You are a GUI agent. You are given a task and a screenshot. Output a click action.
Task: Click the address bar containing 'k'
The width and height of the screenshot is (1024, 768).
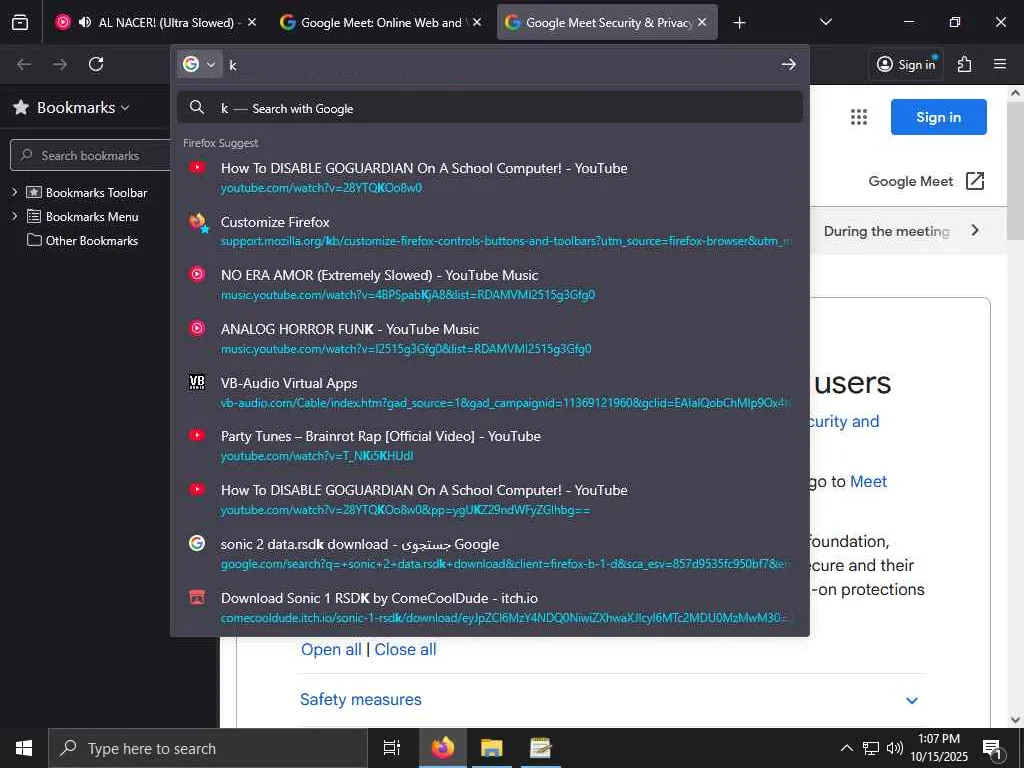tap(500, 64)
